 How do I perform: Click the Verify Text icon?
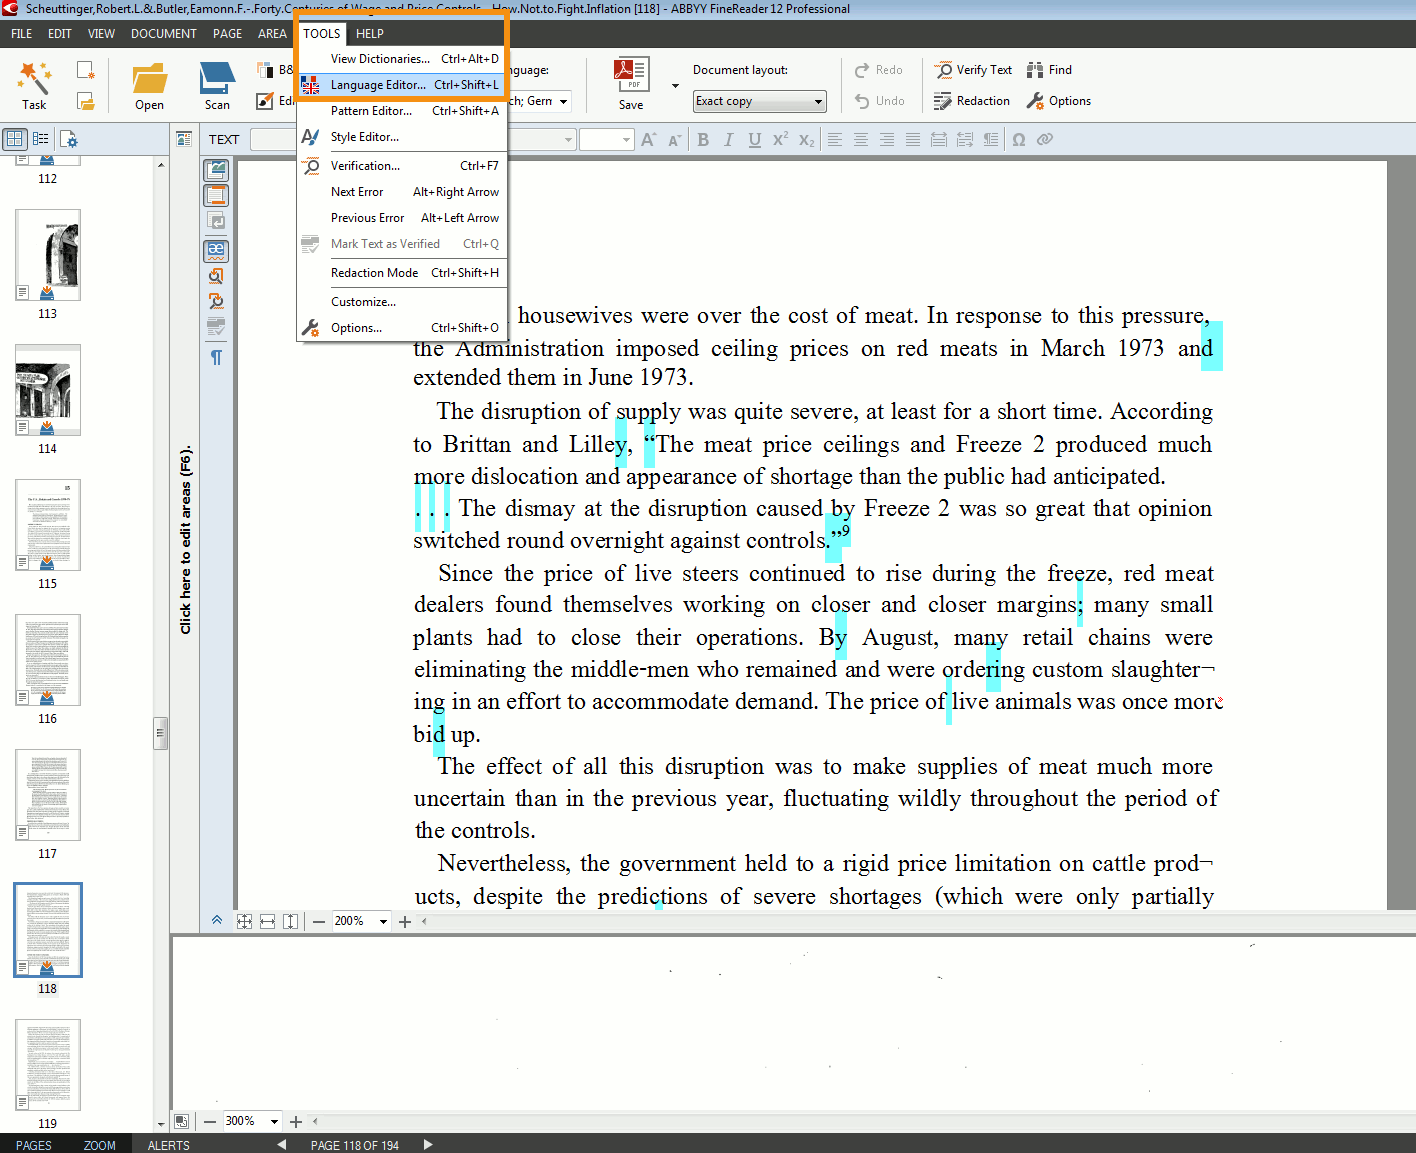click(x=944, y=70)
